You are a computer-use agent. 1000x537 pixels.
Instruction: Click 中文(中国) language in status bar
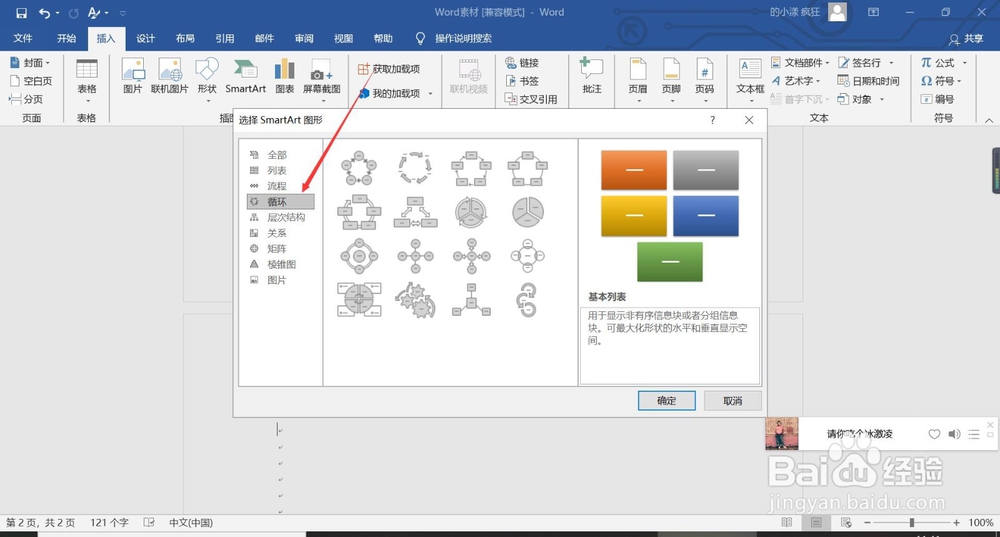click(191, 522)
